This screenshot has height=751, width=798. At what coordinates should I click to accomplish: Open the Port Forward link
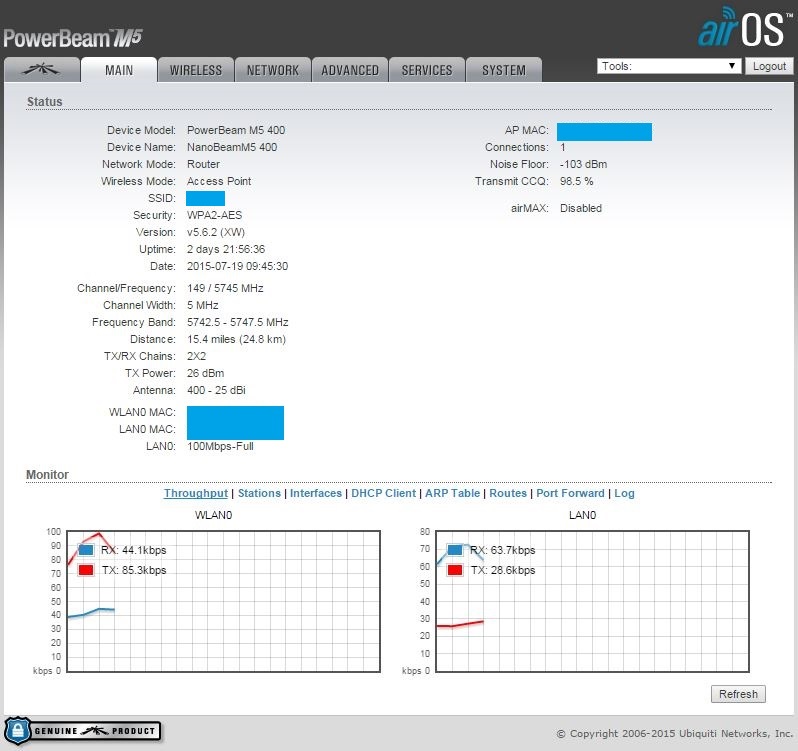click(x=570, y=493)
